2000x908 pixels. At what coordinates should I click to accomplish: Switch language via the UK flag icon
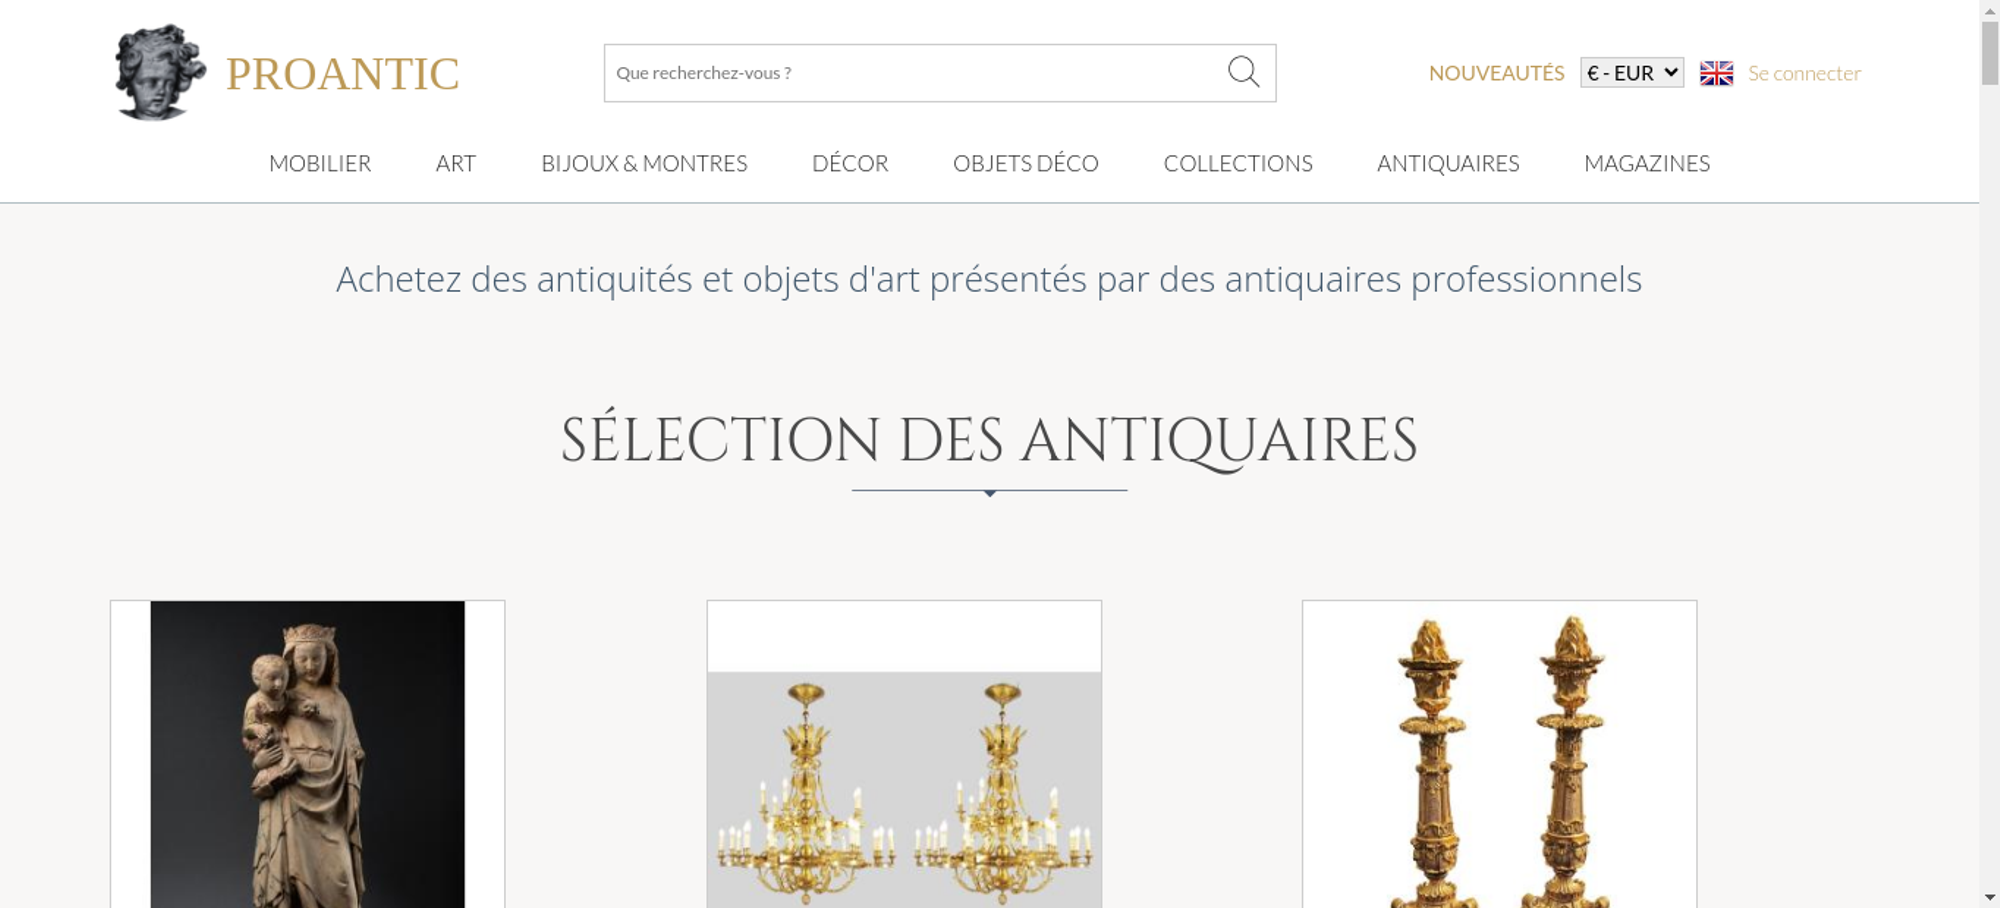click(1716, 73)
